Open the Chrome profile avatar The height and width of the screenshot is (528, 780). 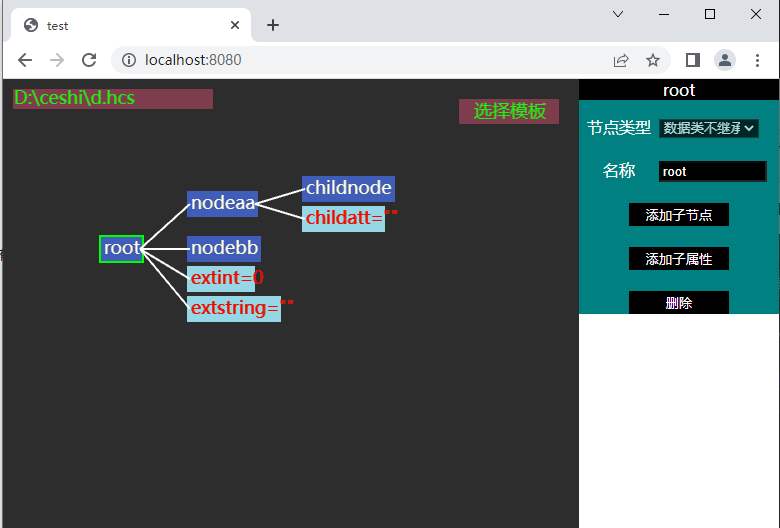tap(725, 60)
